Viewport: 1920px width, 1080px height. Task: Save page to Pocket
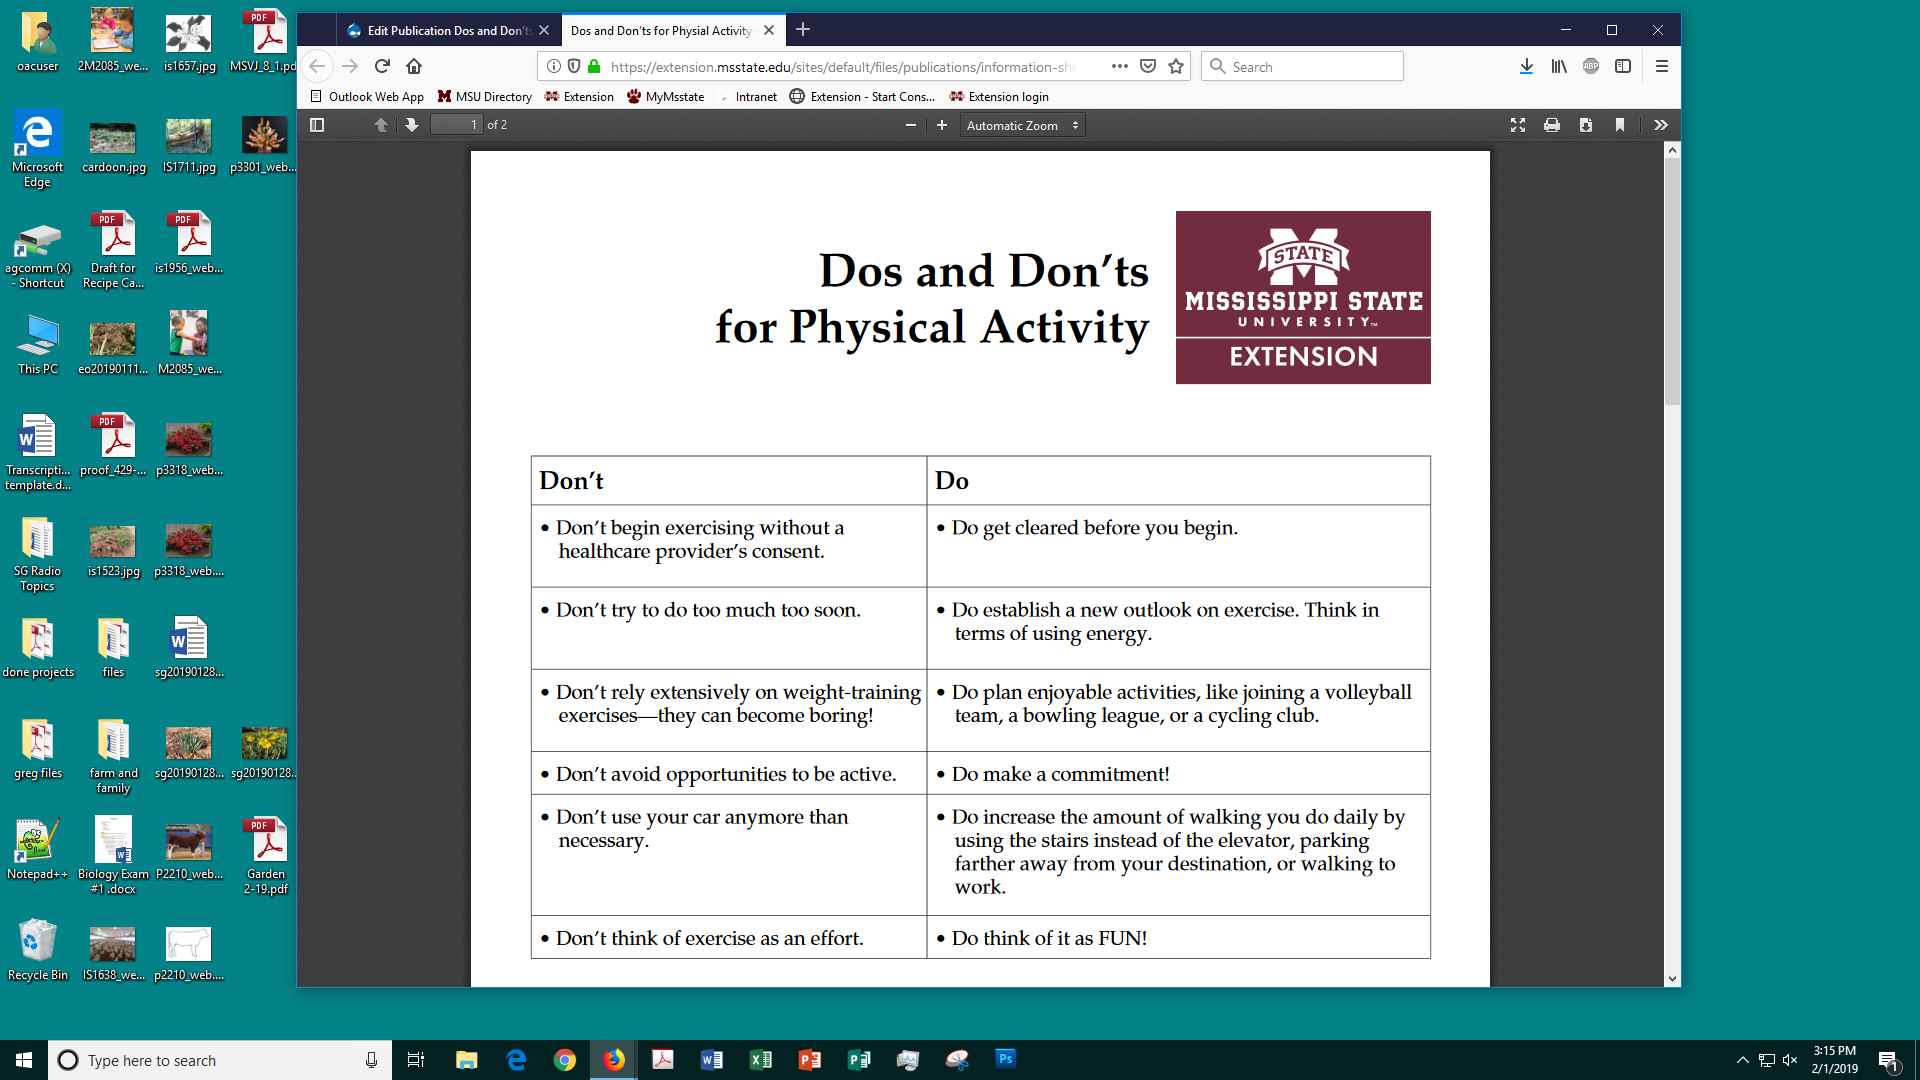[x=1148, y=66]
